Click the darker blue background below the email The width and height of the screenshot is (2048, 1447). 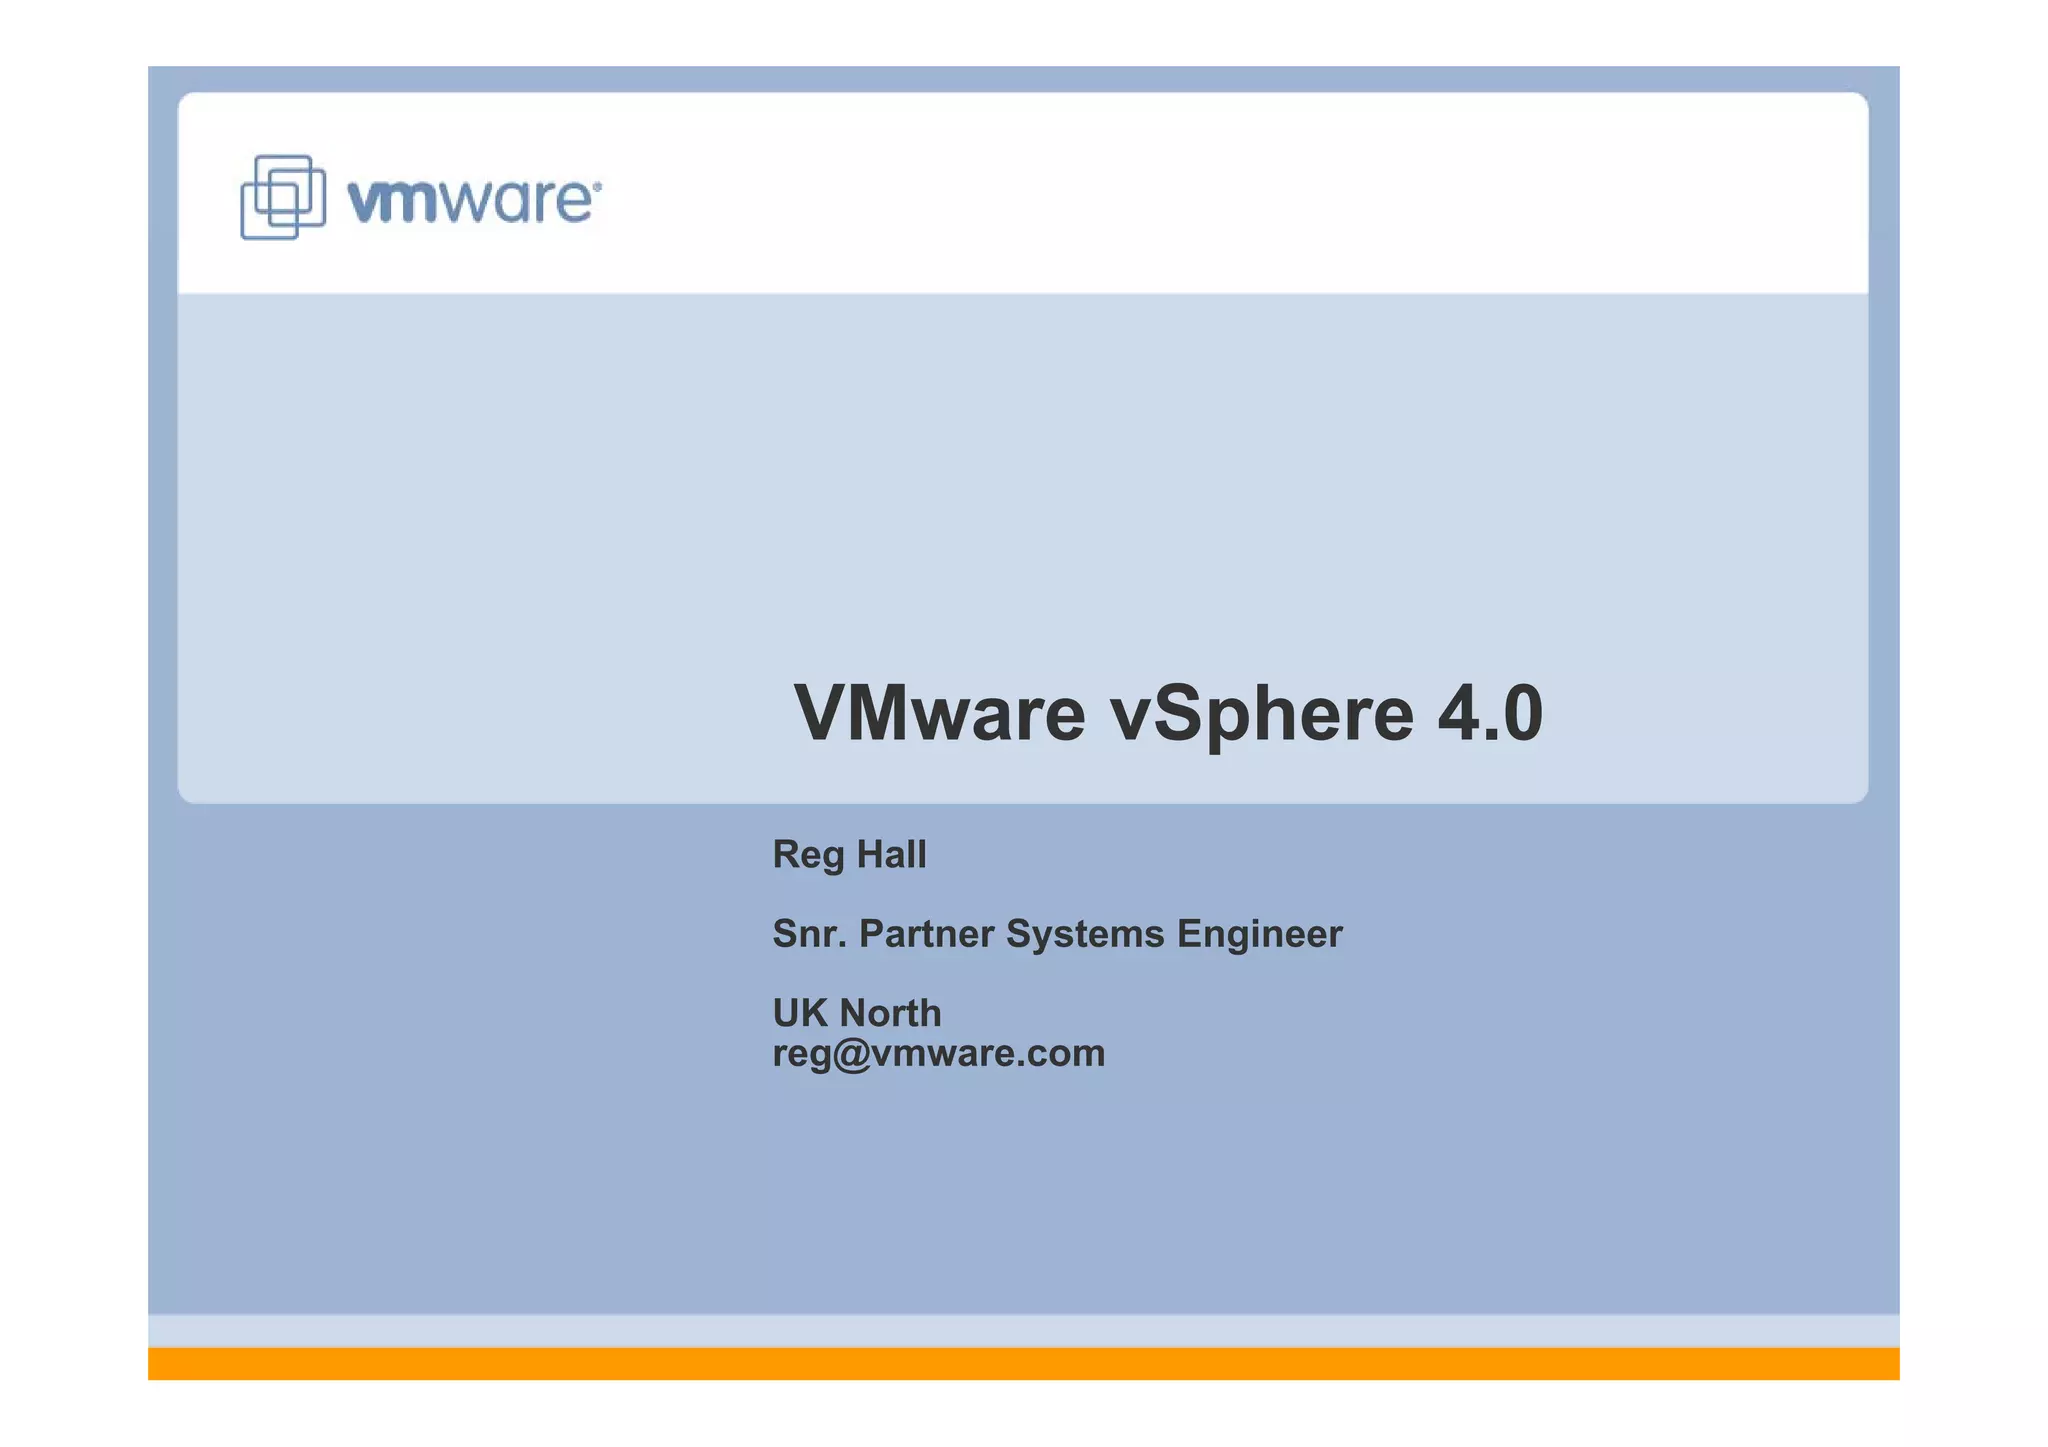(1023, 1200)
